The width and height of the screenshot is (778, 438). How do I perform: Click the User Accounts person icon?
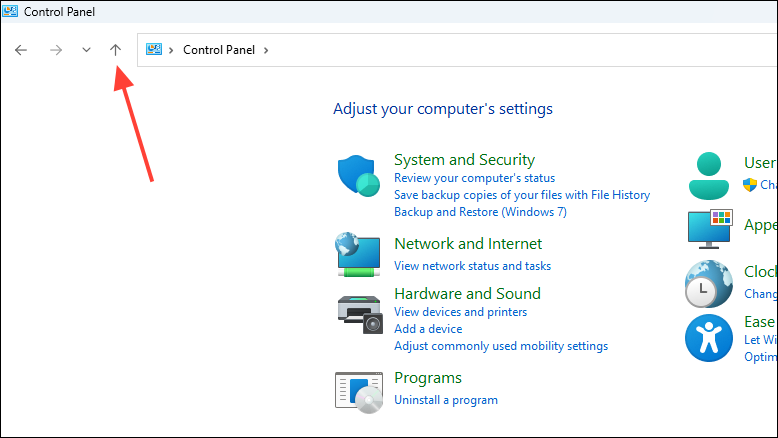[x=709, y=176]
